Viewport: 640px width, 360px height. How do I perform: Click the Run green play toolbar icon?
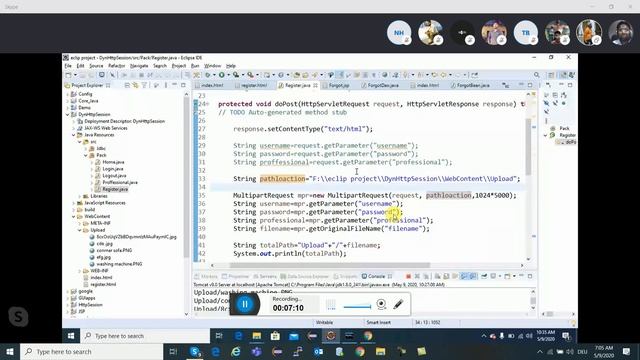click(x=222, y=75)
